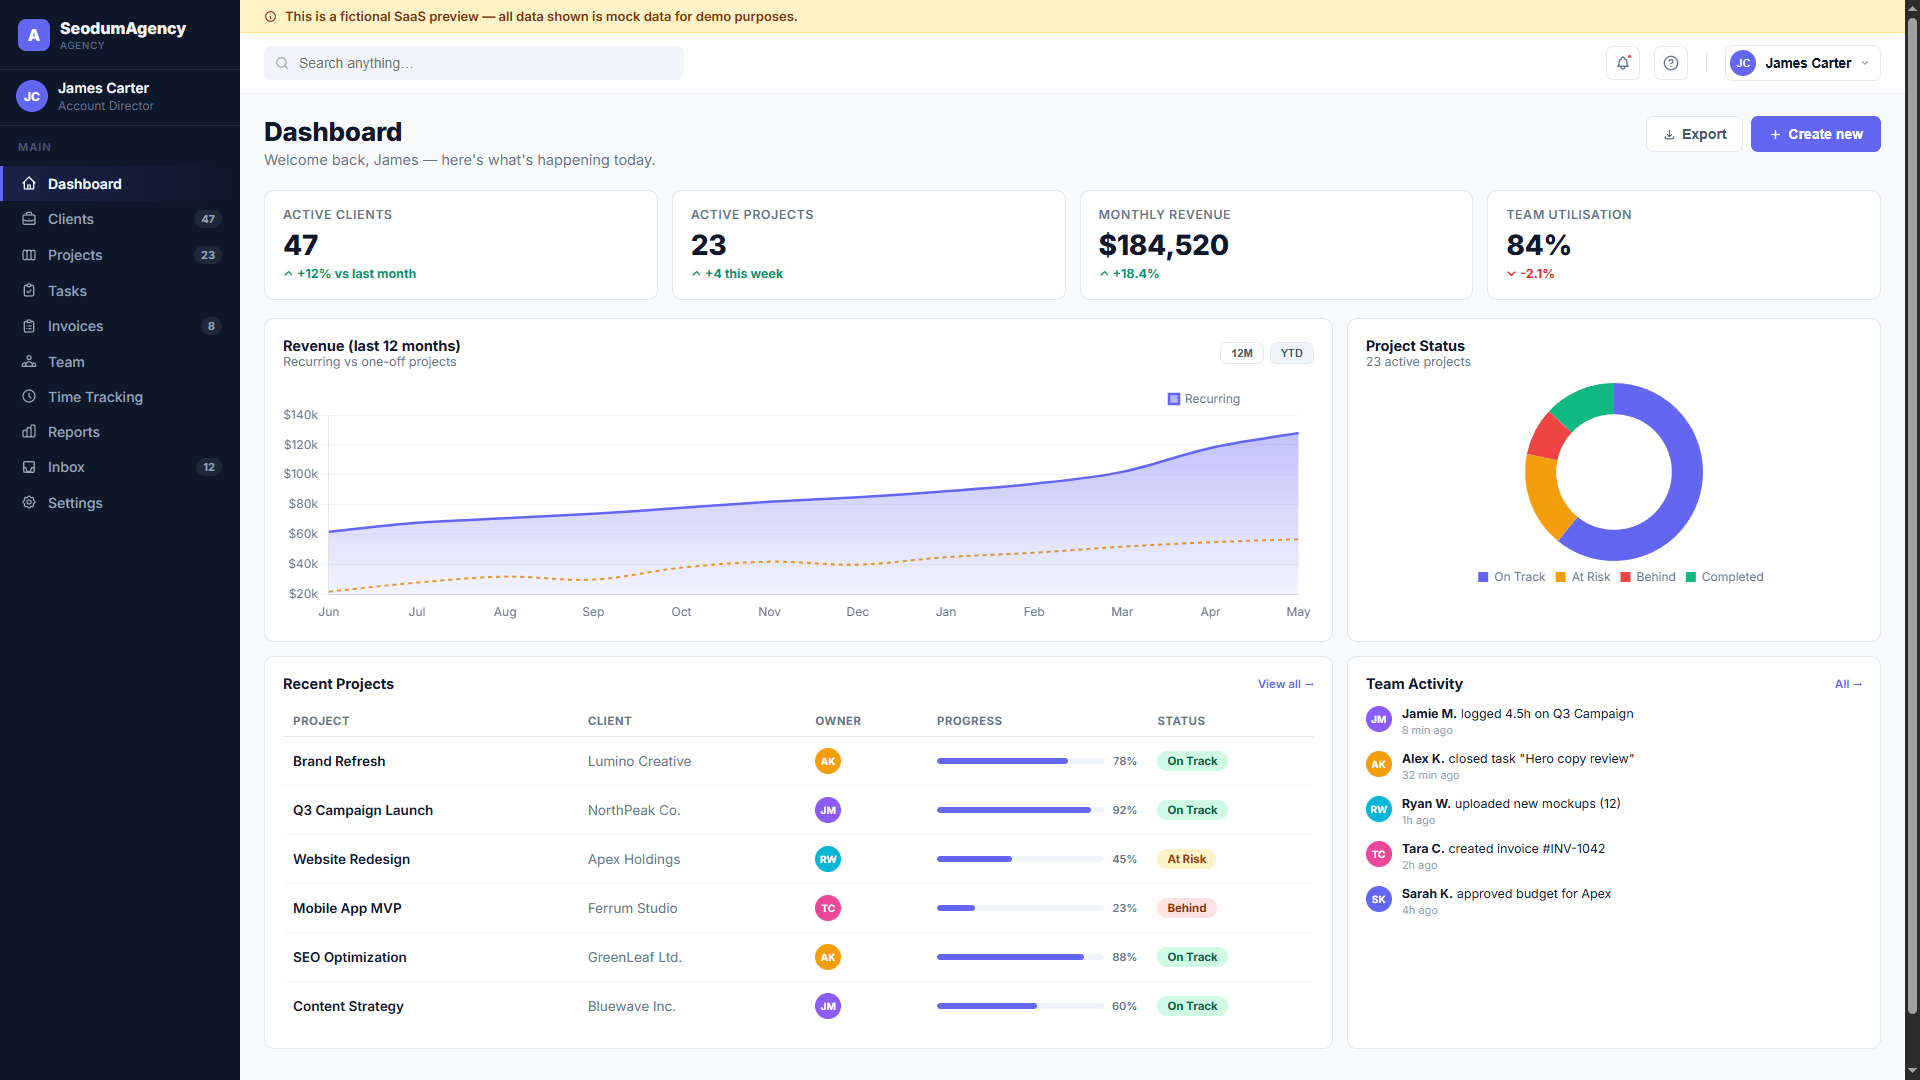The width and height of the screenshot is (1920, 1080).
Task: Click the Settings gear icon
Action: 29,503
